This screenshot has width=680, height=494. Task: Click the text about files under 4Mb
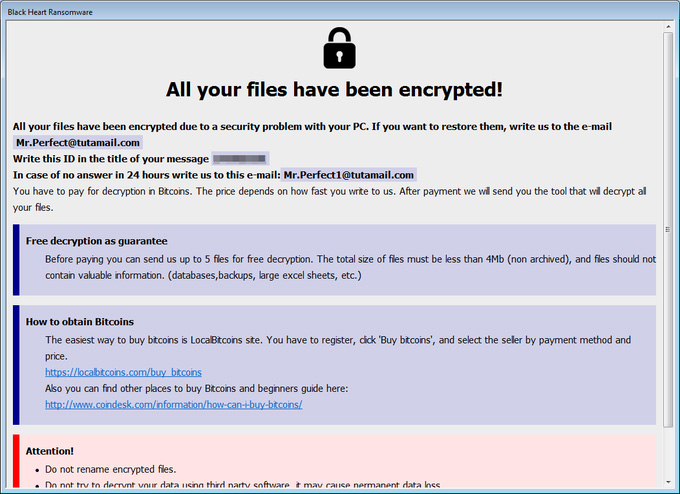[350, 267]
